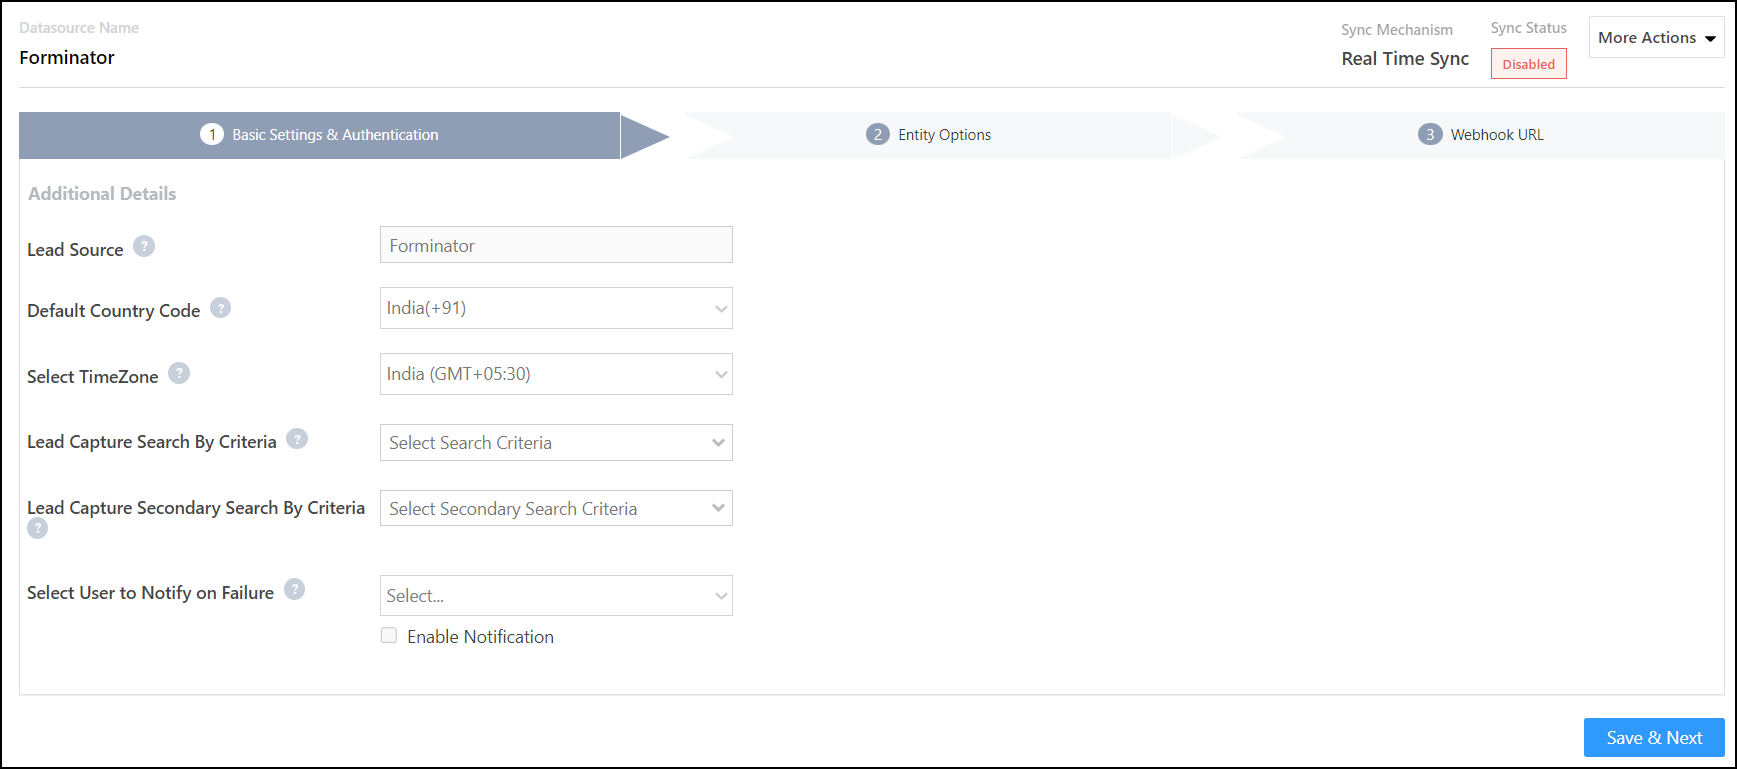Screen dimensions: 1737x769
Task: Open help for Default Country Code
Action: (x=220, y=308)
